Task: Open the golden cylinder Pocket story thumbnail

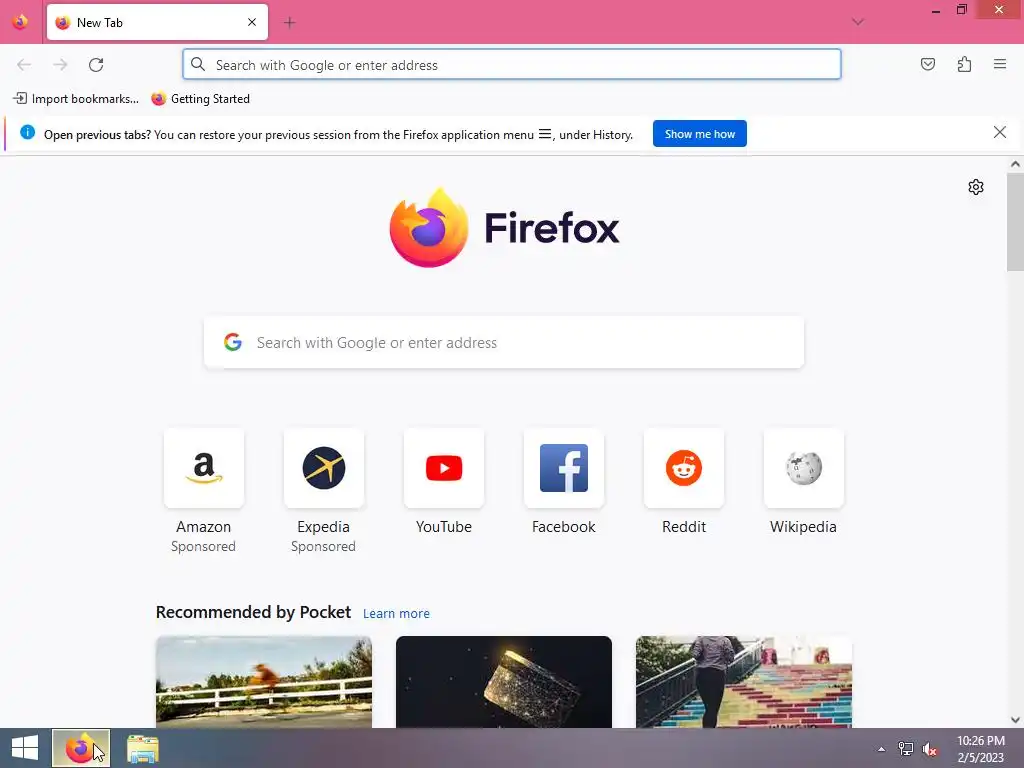Action: (504, 682)
